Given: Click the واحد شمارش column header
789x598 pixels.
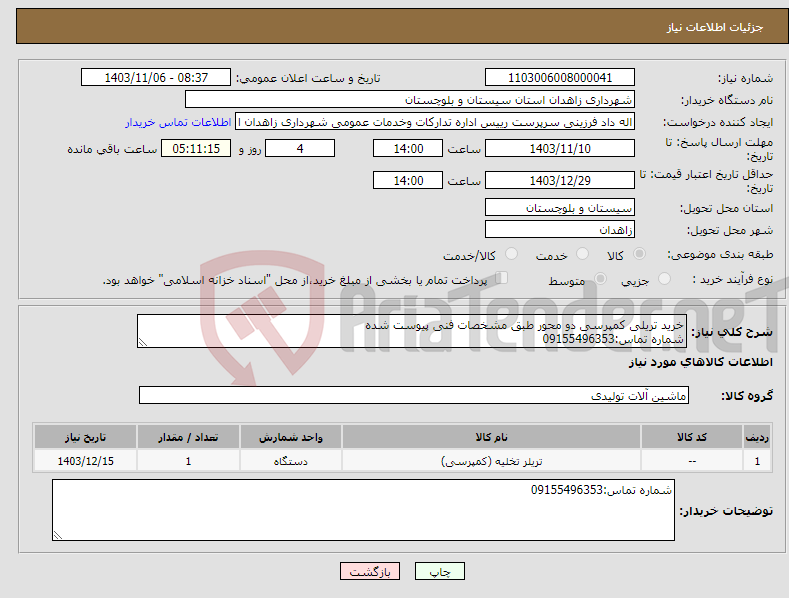Looking at the screenshot, I should (291, 437).
